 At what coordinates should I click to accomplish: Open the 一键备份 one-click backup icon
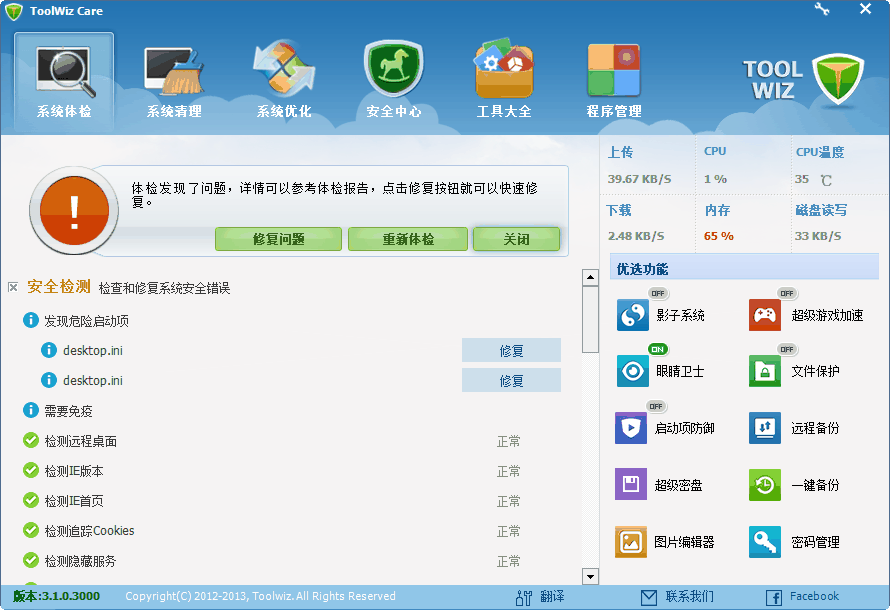coord(765,485)
